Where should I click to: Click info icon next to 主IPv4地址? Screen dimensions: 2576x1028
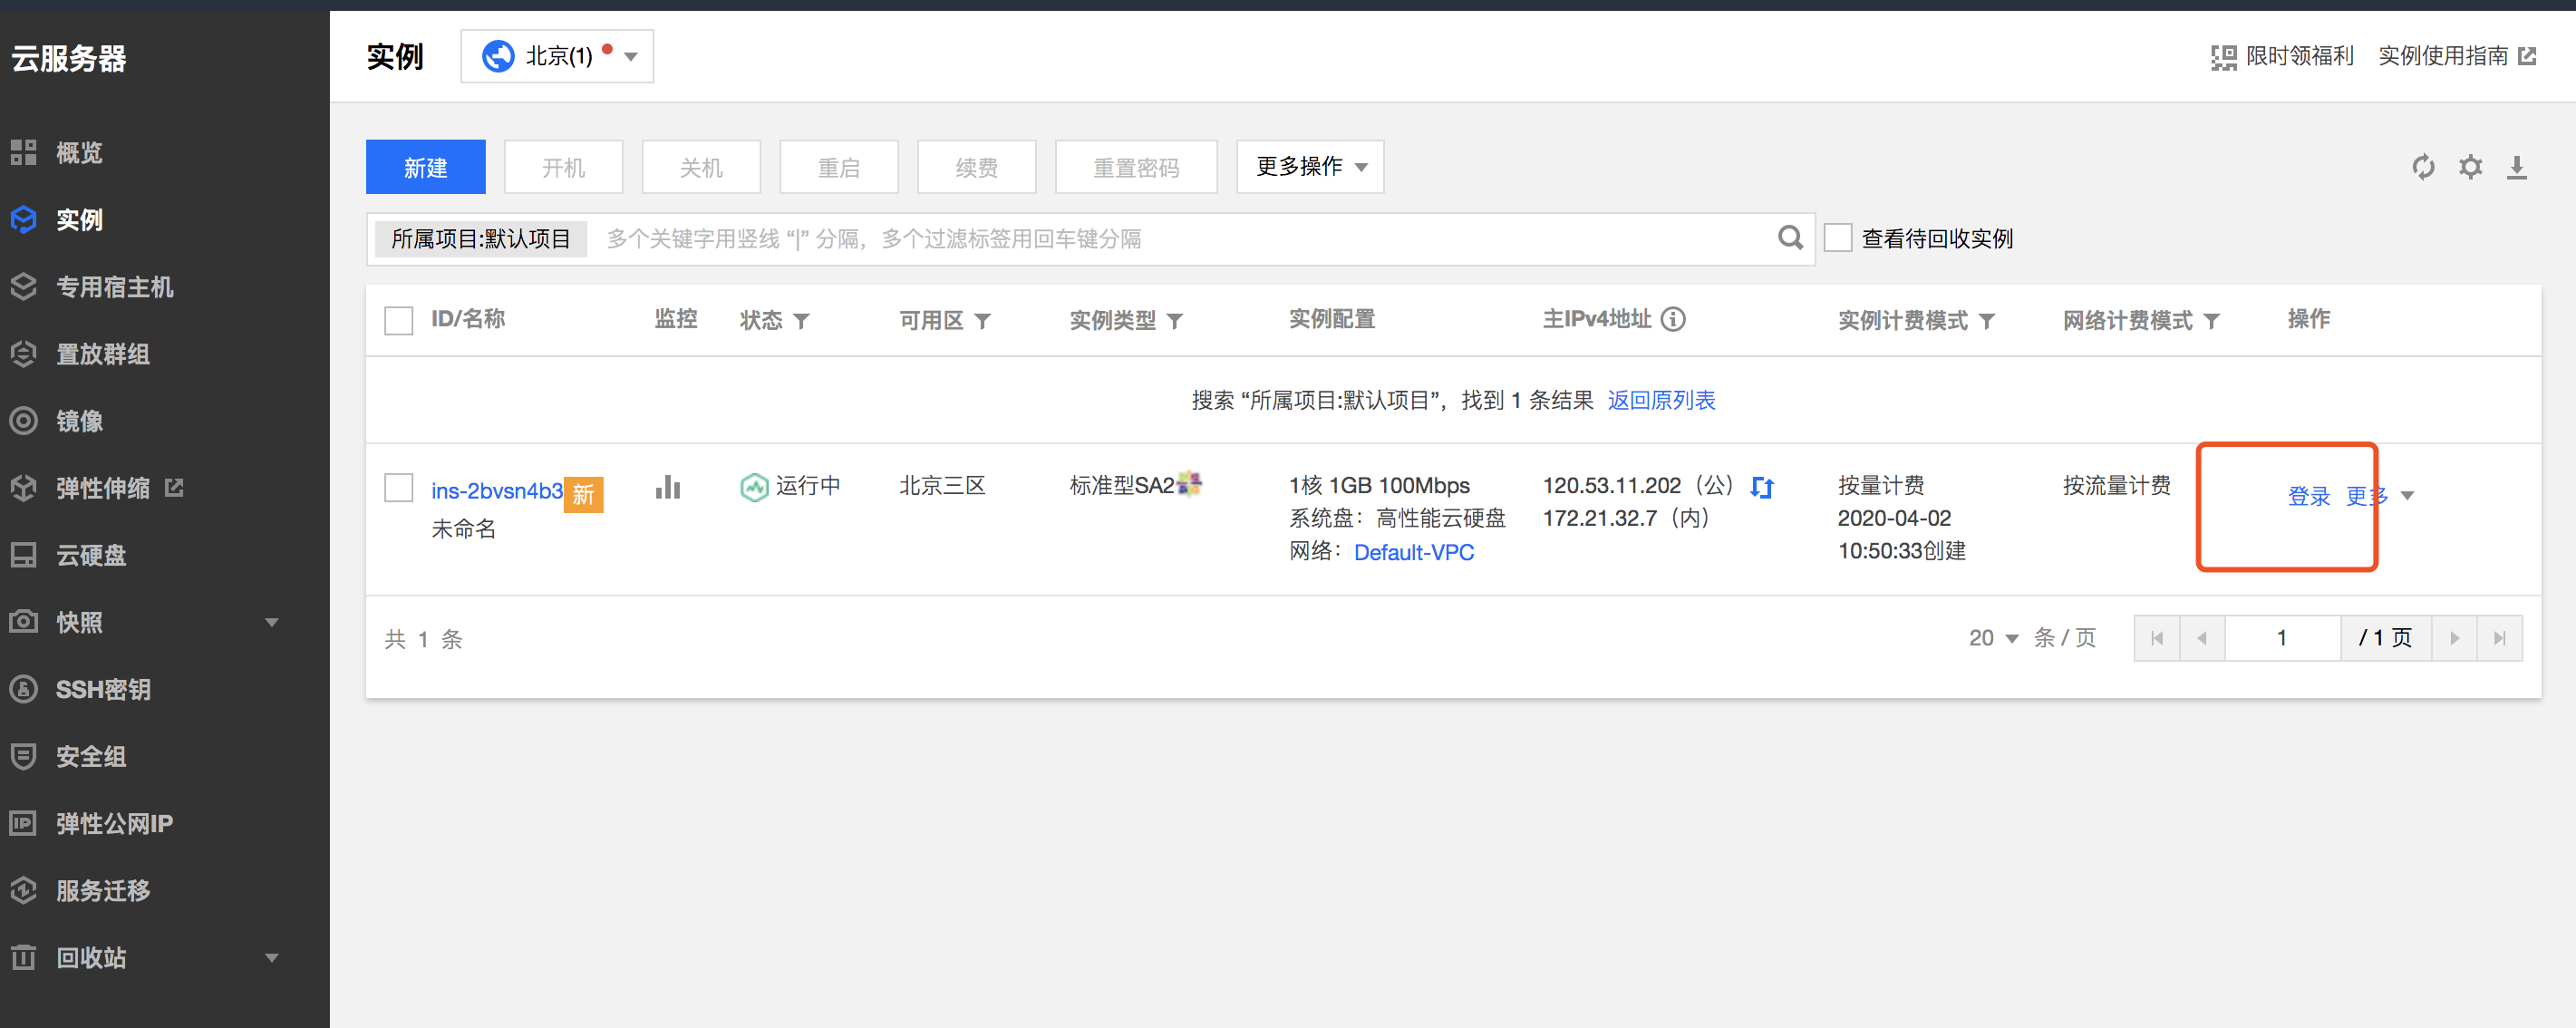tap(1673, 319)
